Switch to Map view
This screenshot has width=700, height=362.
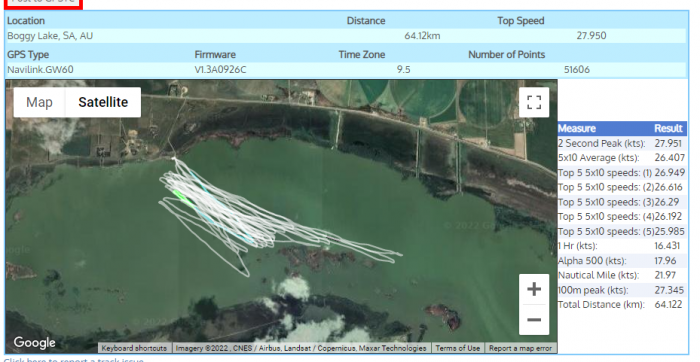click(39, 102)
